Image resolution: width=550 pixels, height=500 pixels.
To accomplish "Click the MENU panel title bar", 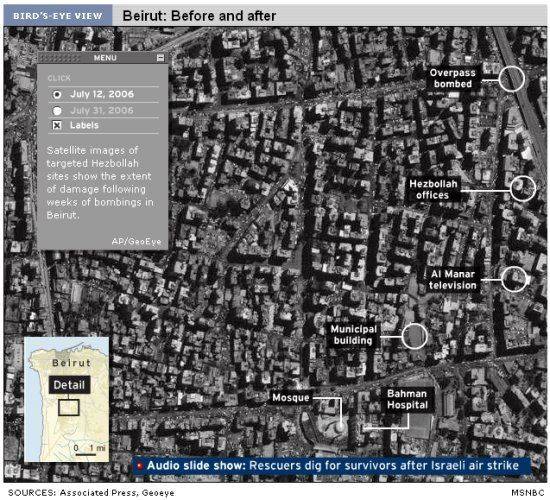I will pyautogui.click(x=102, y=58).
